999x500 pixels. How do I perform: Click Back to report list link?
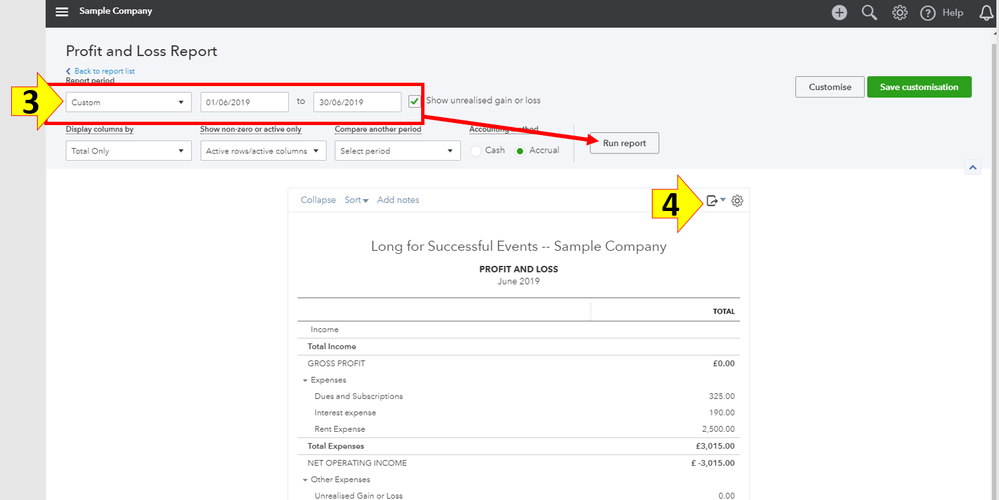104,71
